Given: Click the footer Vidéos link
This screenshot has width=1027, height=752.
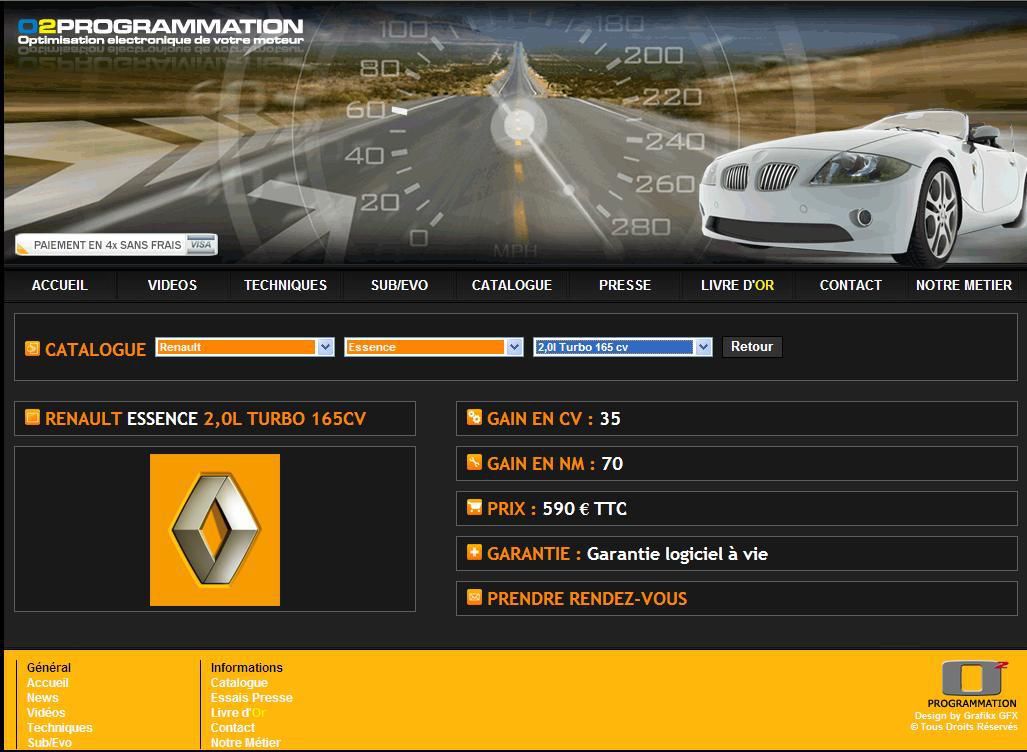Looking at the screenshot, I should coord(46,713).
